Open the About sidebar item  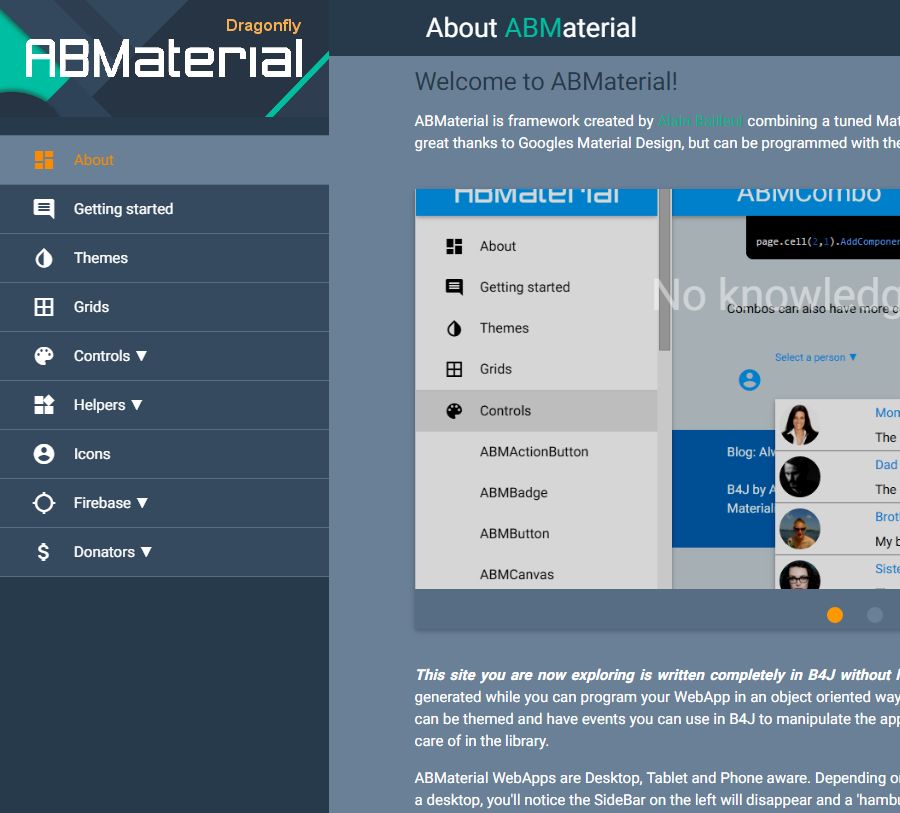click(x=164, y=160)
